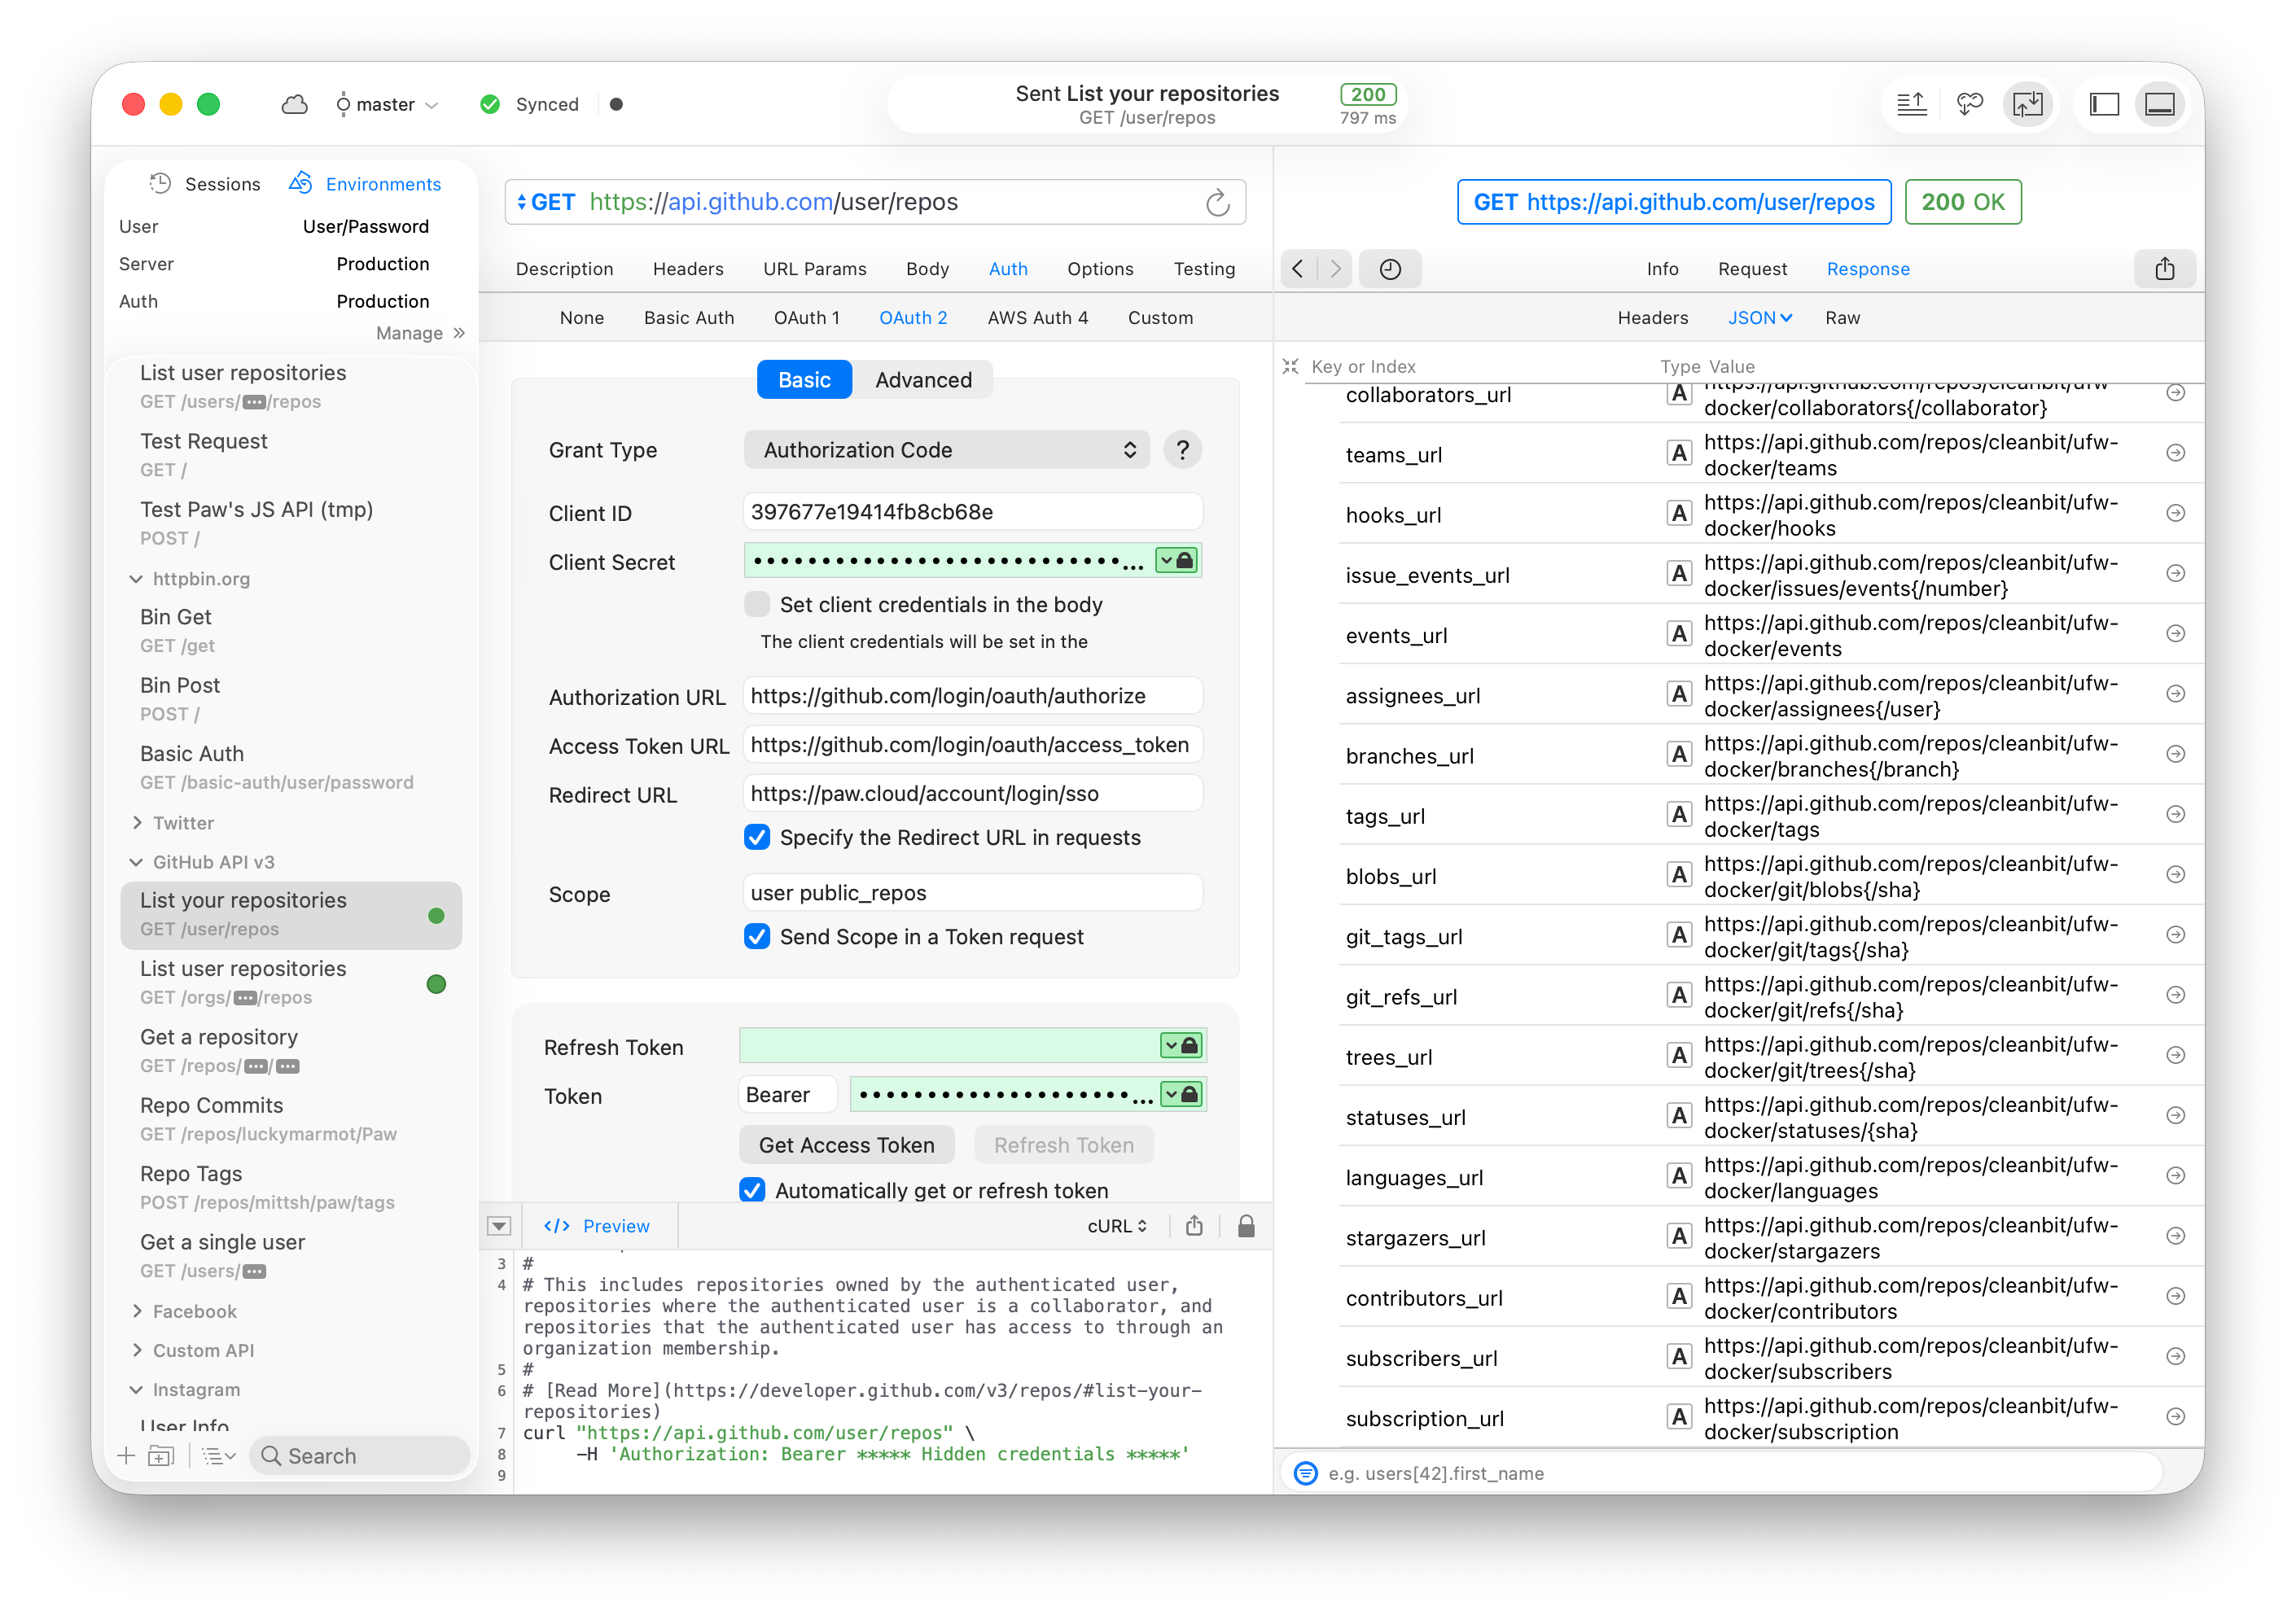
Task: Click the refresh send request icon in URL bar
Action: [1217, 203]
